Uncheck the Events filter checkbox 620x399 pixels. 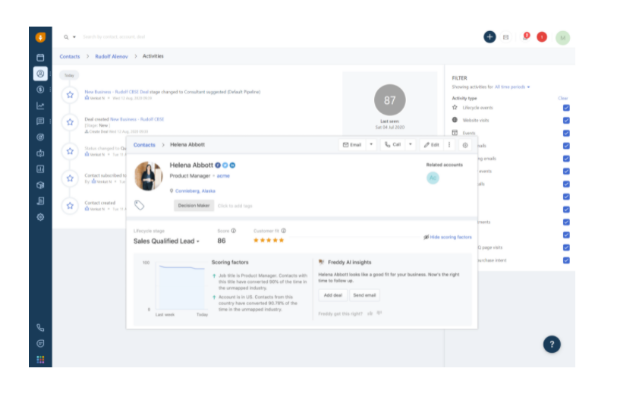pos(566,133)
